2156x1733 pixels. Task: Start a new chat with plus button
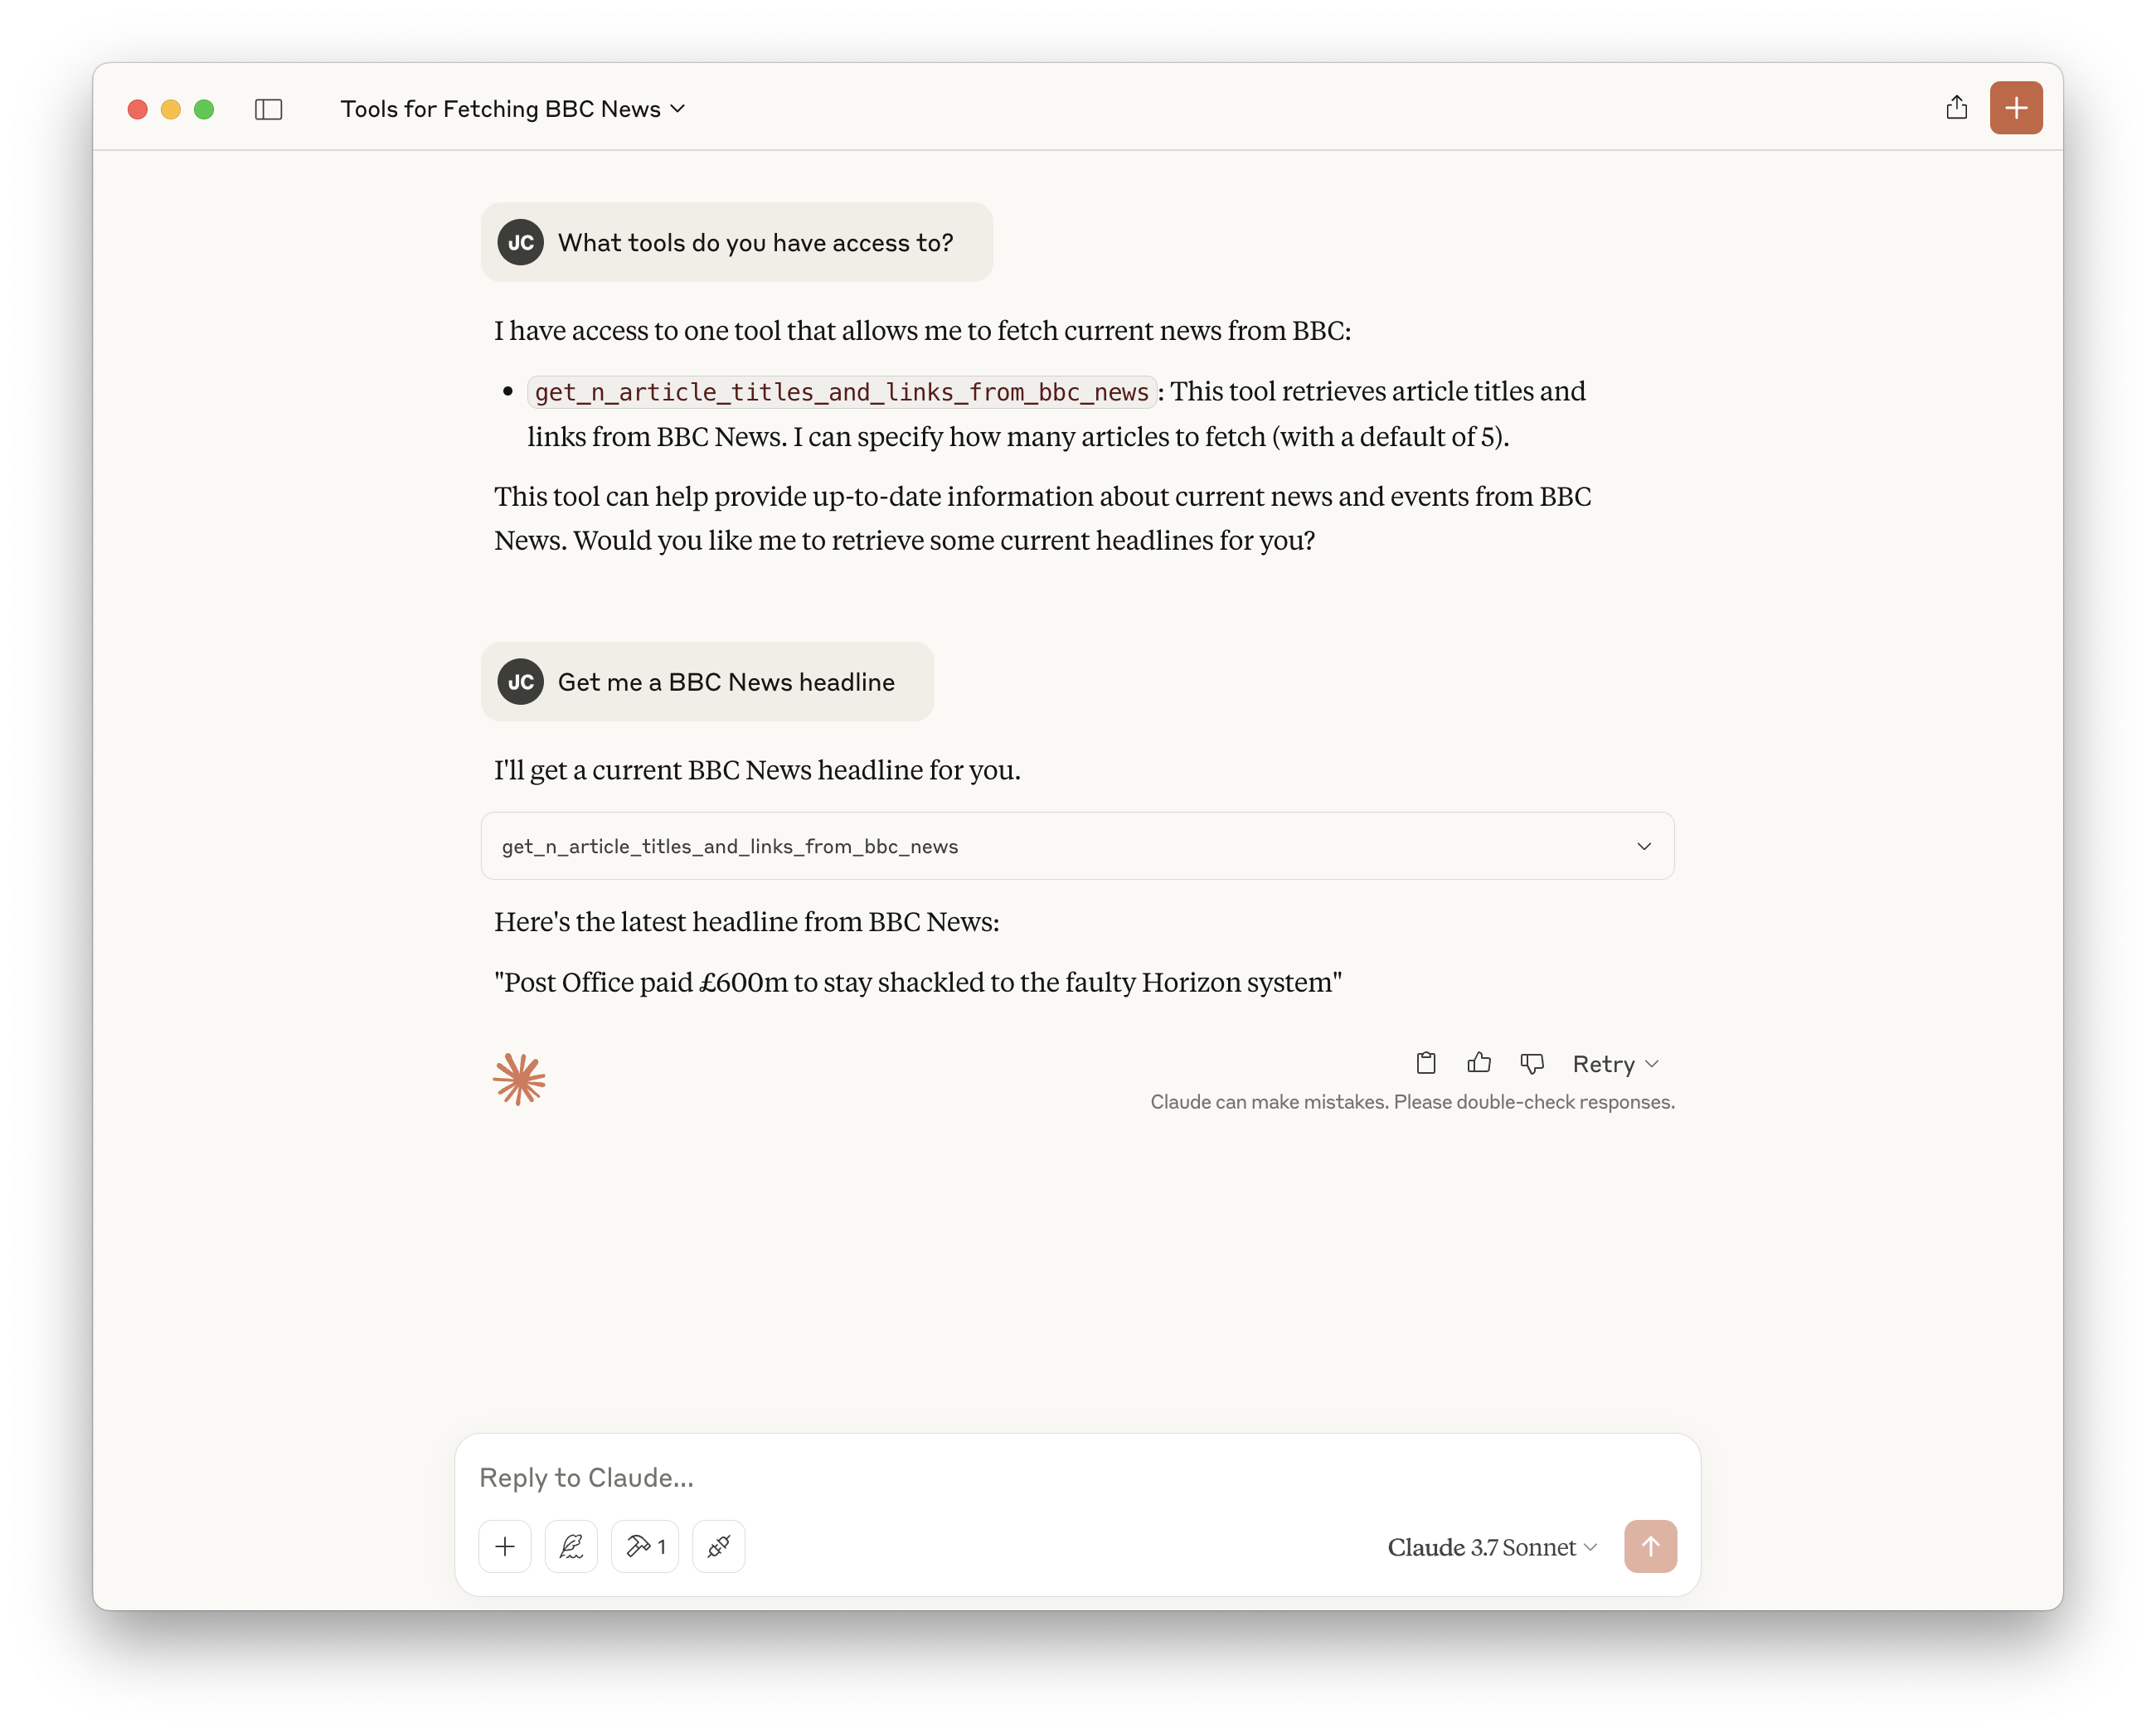click(2015, 108)
